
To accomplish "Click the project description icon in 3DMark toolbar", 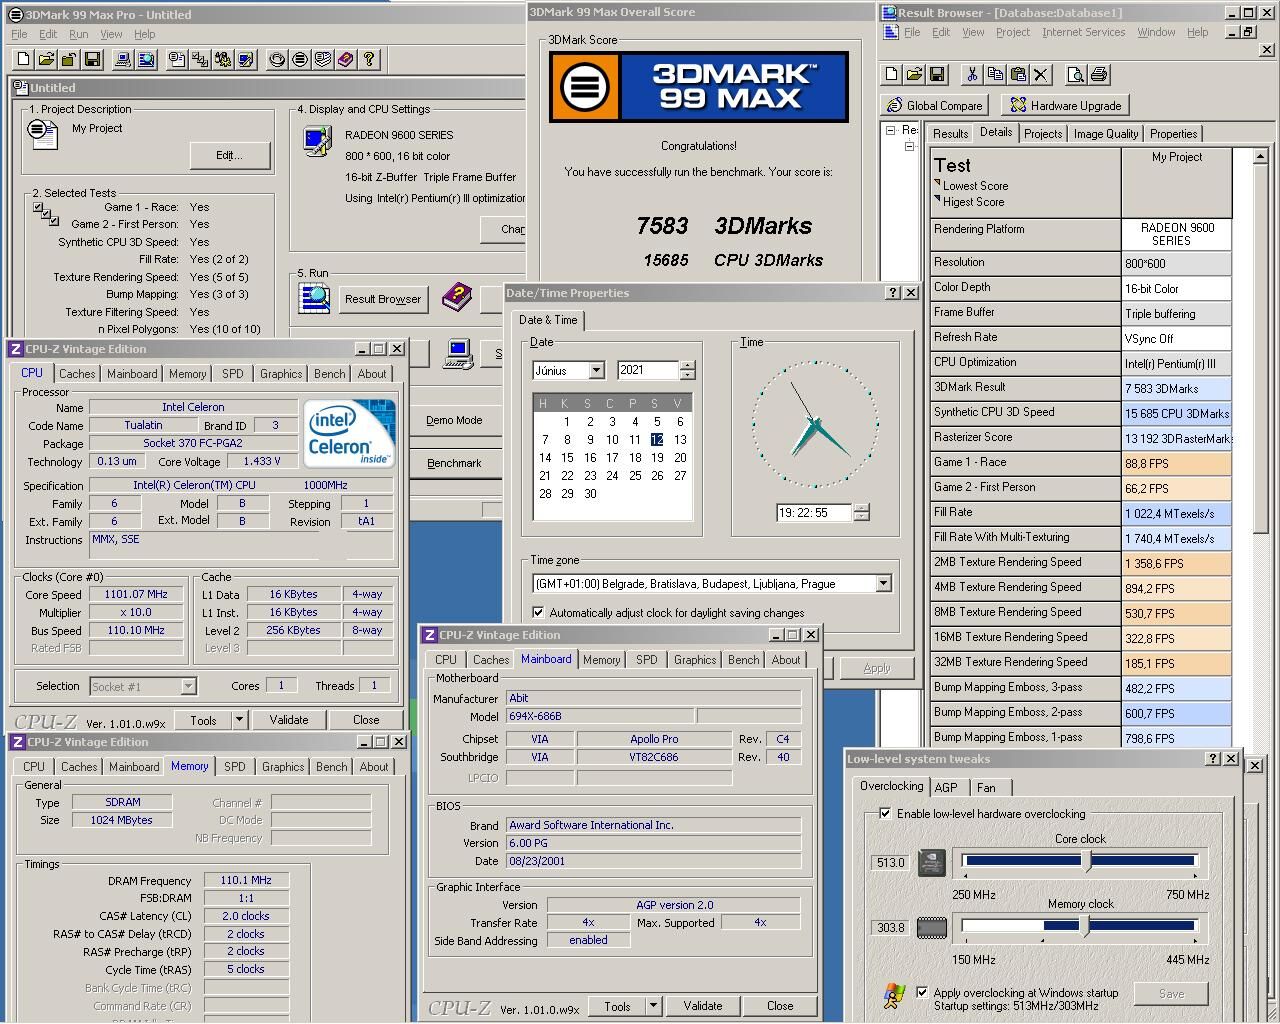I will pos(177,59).
